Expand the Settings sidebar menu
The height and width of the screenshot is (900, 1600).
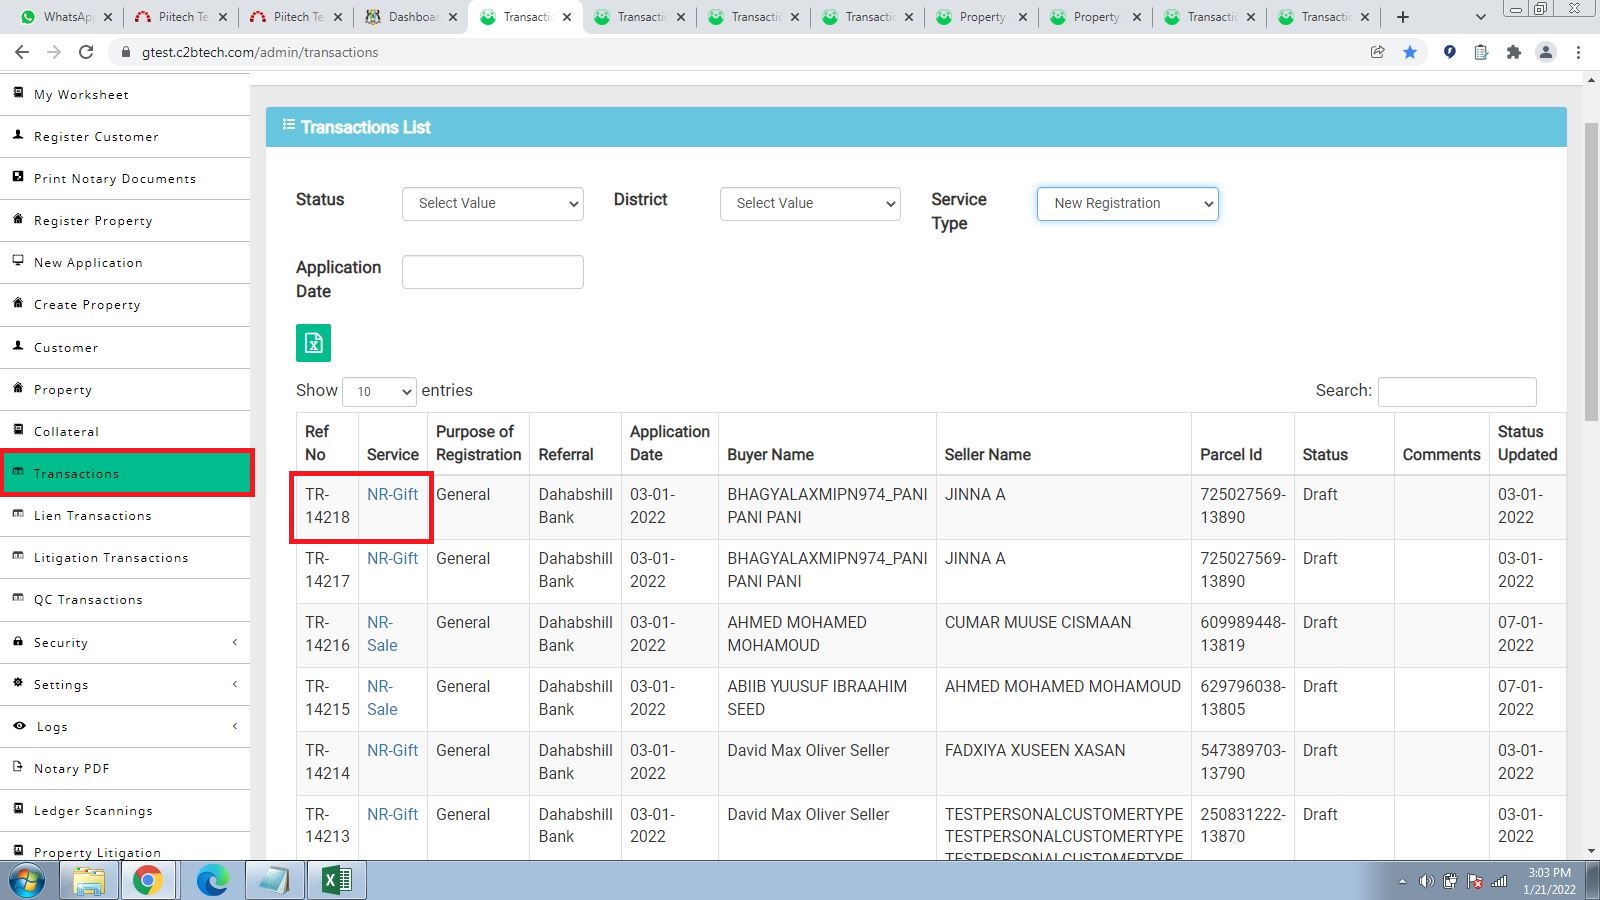tap(125, 685)
